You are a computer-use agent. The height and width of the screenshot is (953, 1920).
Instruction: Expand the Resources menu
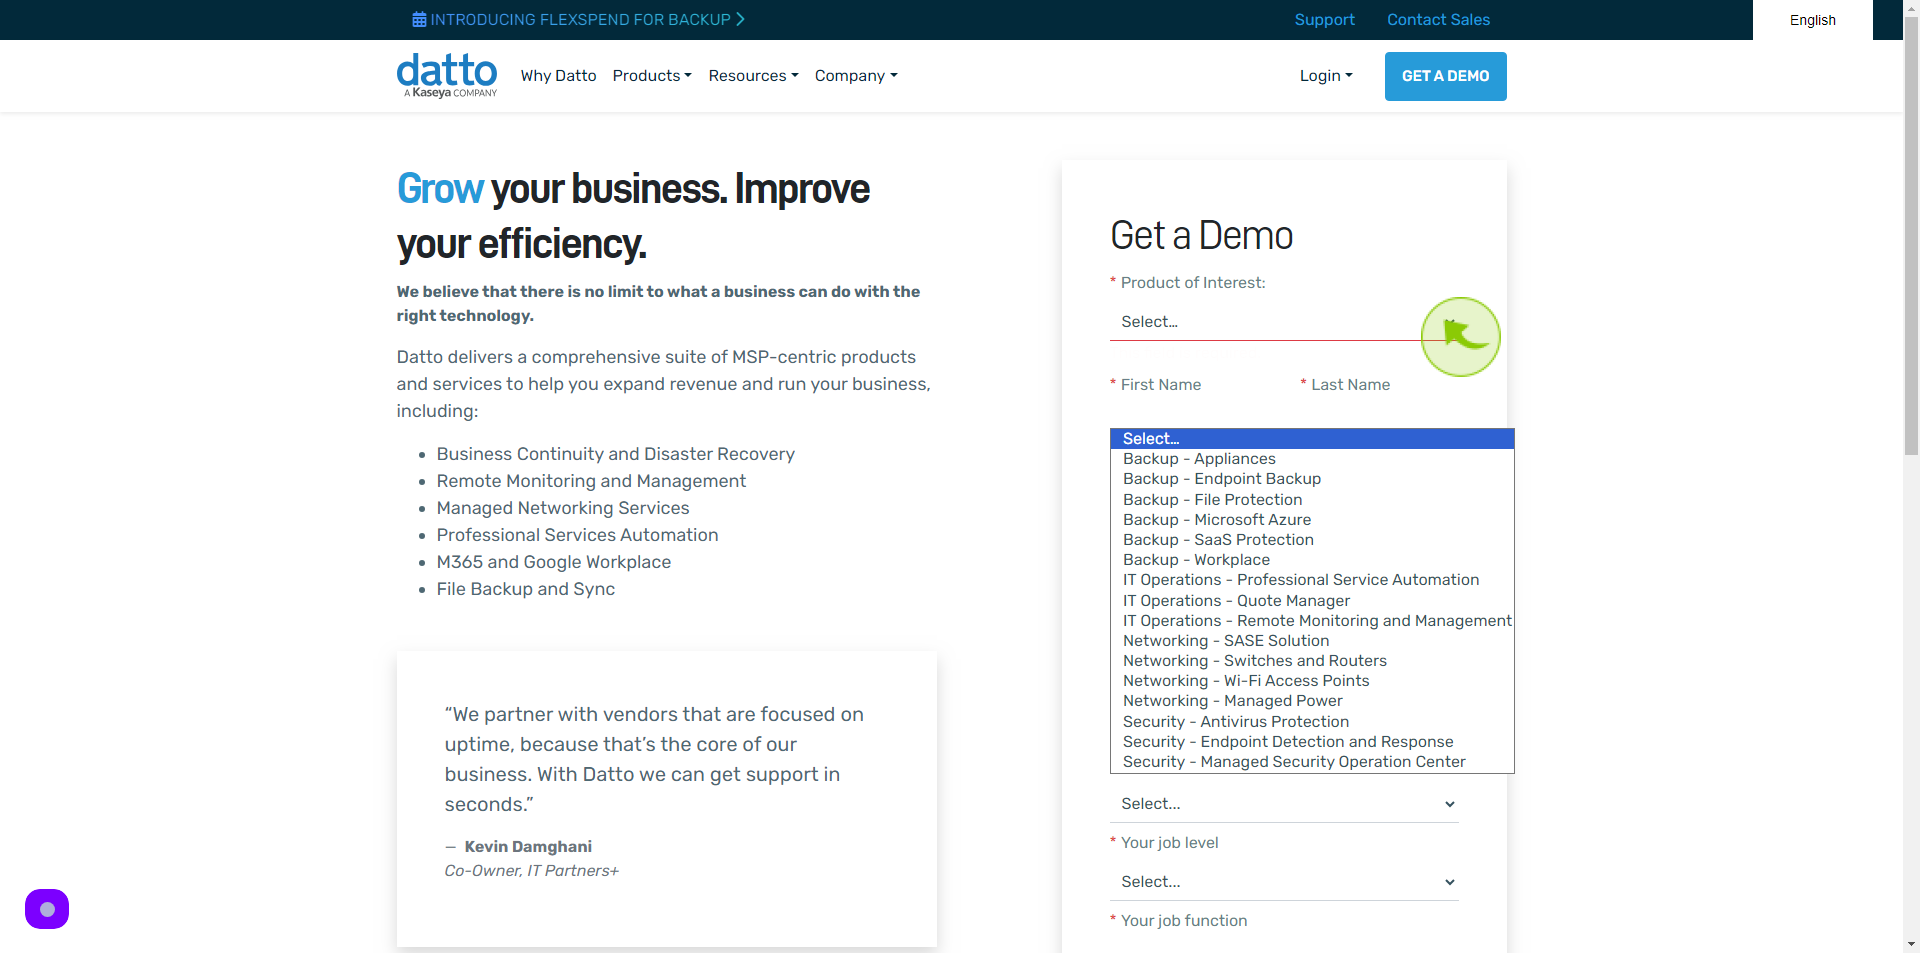(x=753, y=76)
